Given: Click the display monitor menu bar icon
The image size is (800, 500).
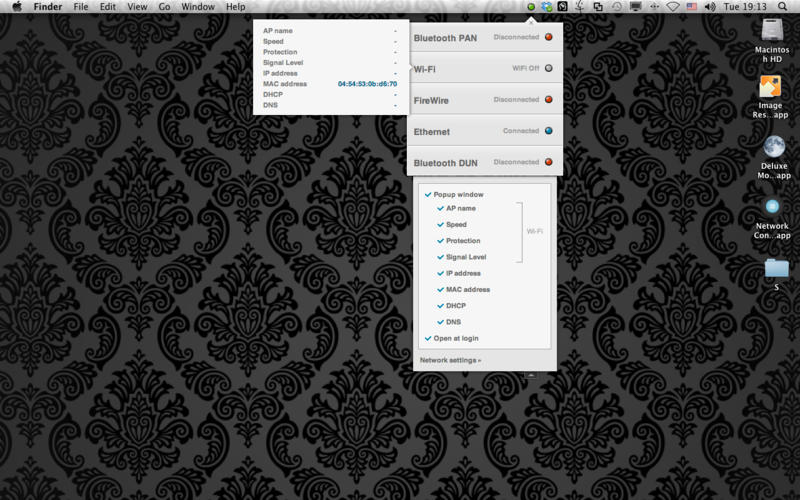Looking at the screenshot, I should (636, 7).
